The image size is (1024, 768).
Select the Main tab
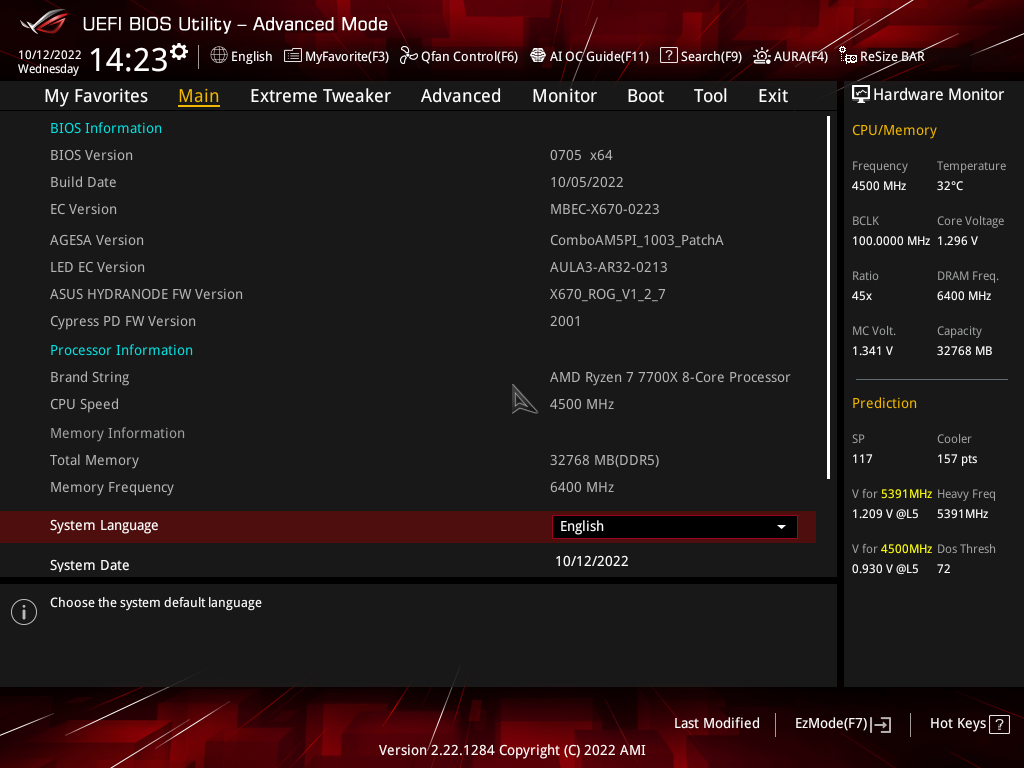[199, 96]
